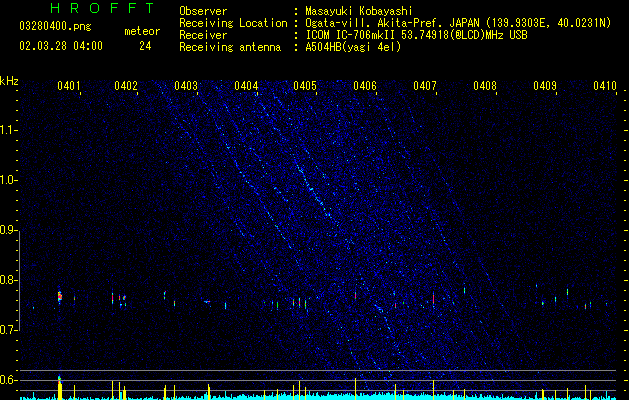Click the 0410 time marker
Viewport: 629px width, 400px height.
[x=605, y=86]
